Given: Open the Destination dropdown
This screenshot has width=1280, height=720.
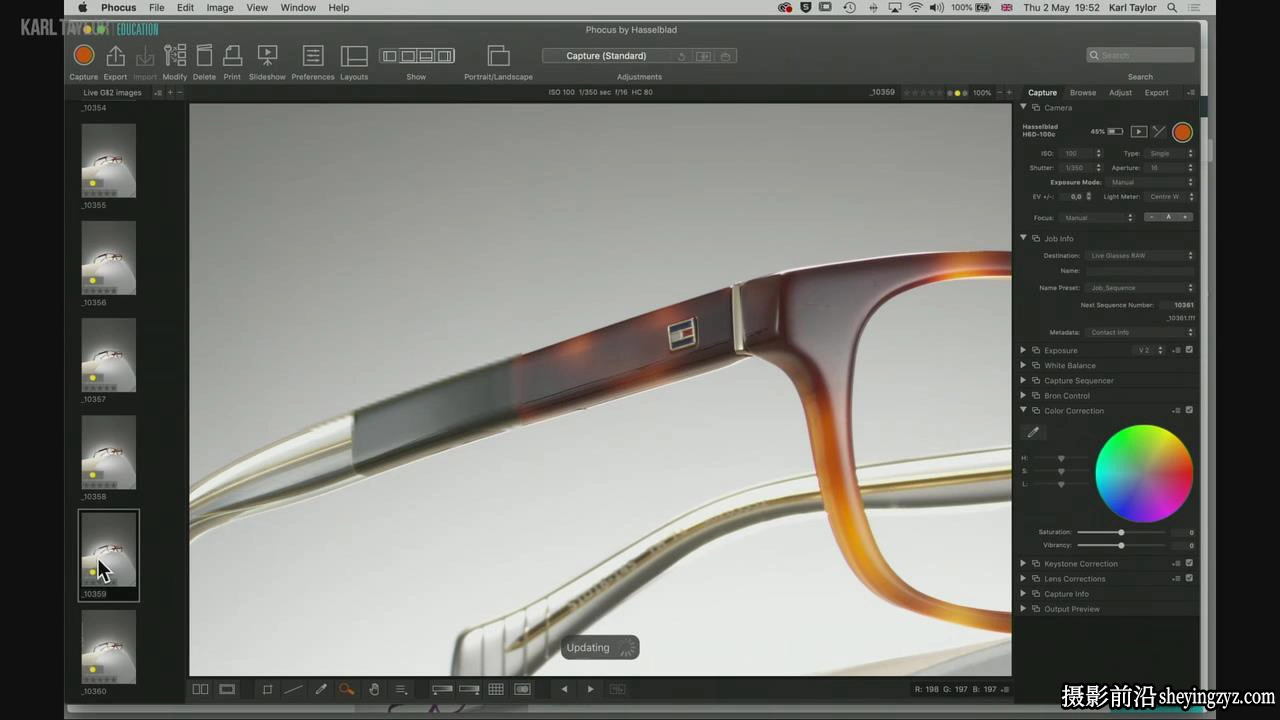Looking at the screenshot, I should [x=1140, y=256].
